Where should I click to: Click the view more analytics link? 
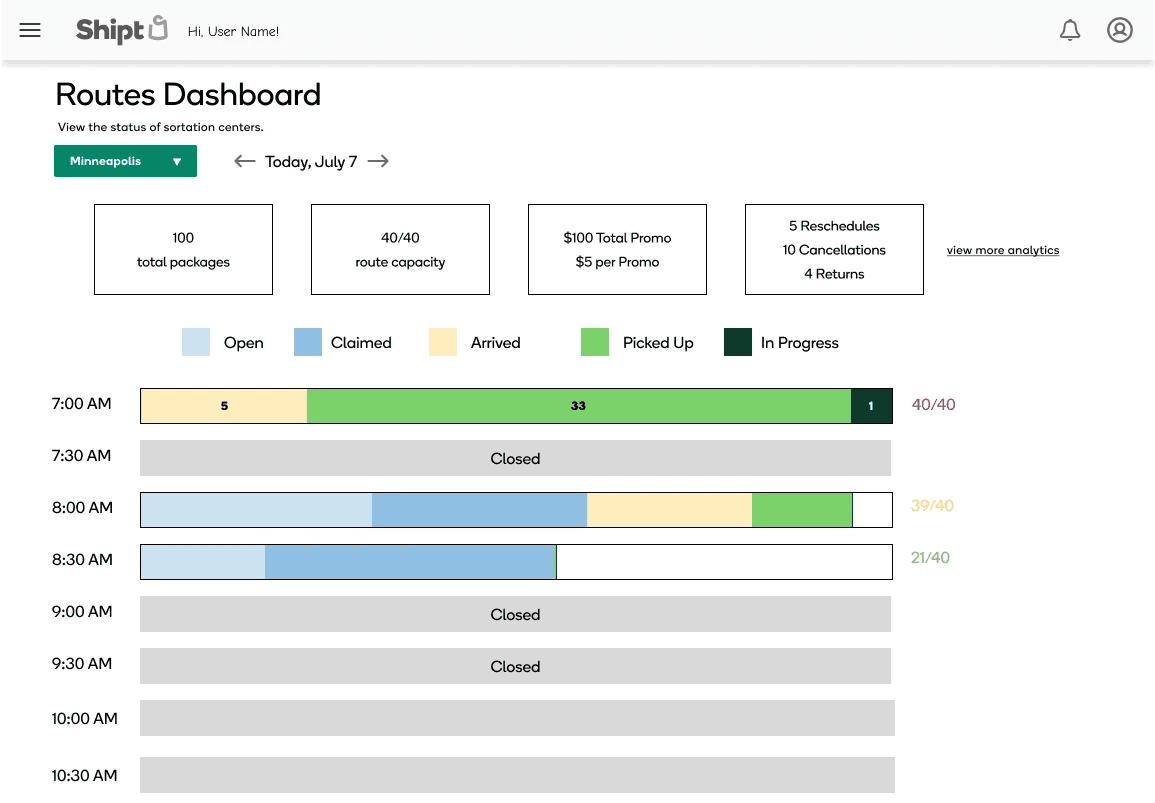[1003, 250]
